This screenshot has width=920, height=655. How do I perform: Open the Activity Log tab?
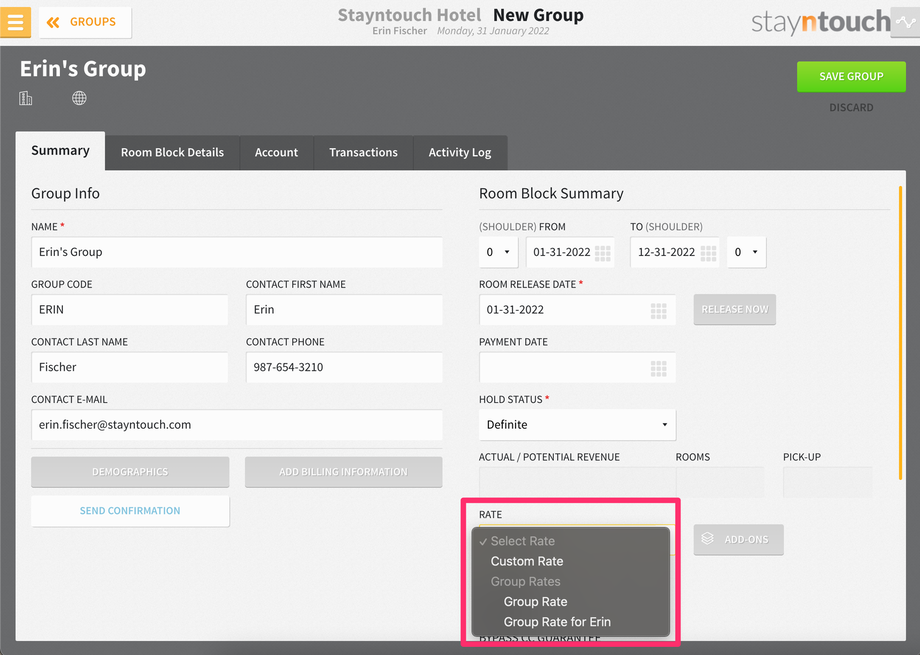[x=460, y=153]
